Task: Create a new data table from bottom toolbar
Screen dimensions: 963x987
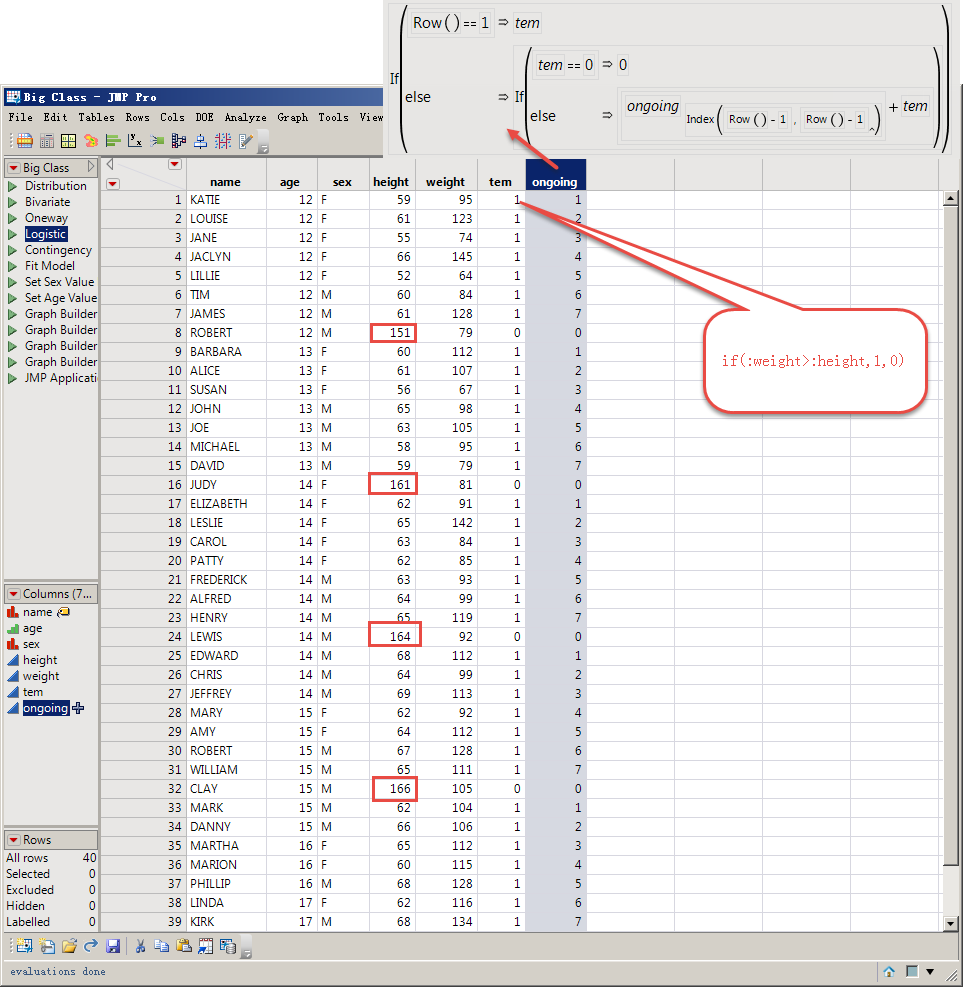Action: click(x=25, y=945)
